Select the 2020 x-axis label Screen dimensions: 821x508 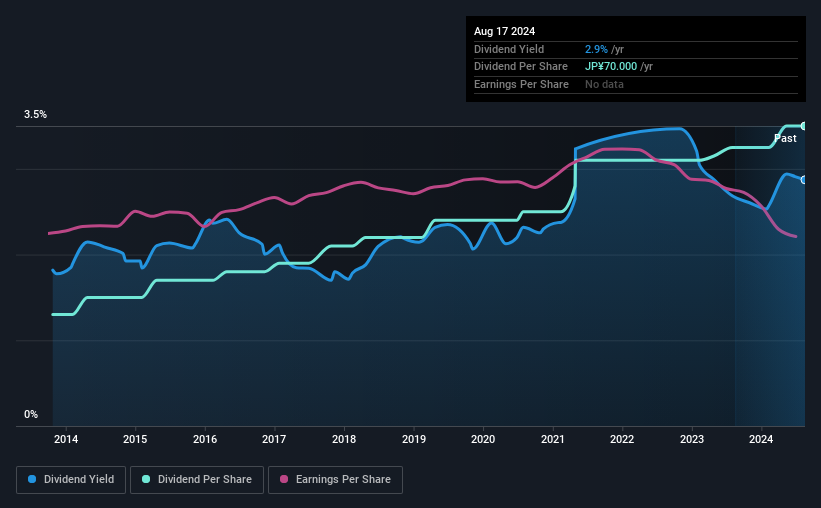[x=483, y=439]
